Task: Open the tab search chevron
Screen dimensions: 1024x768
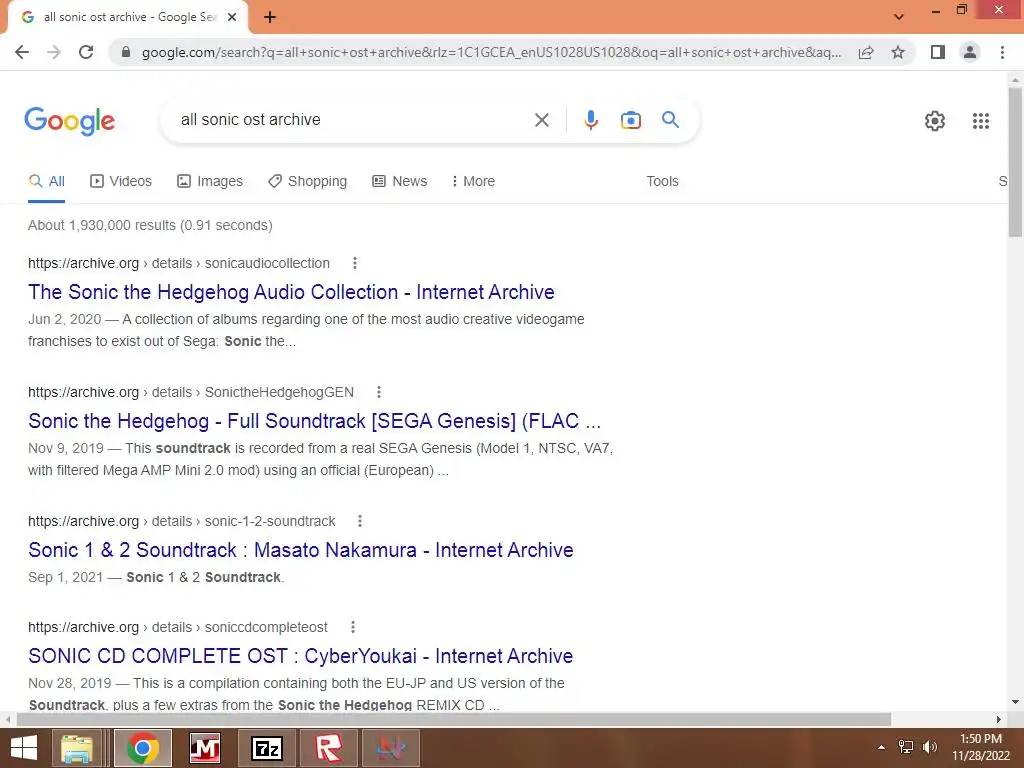Action: [x=899, y=17]
